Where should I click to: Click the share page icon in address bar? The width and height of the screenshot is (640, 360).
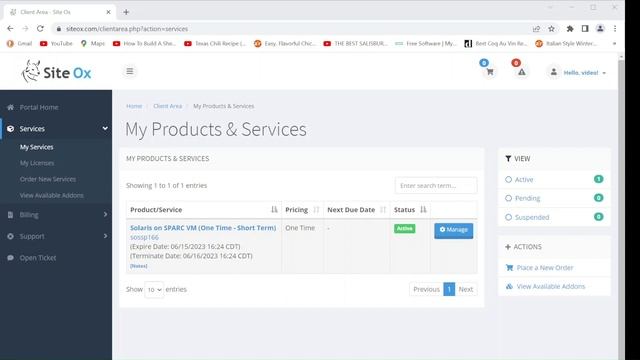coord(536,29)
